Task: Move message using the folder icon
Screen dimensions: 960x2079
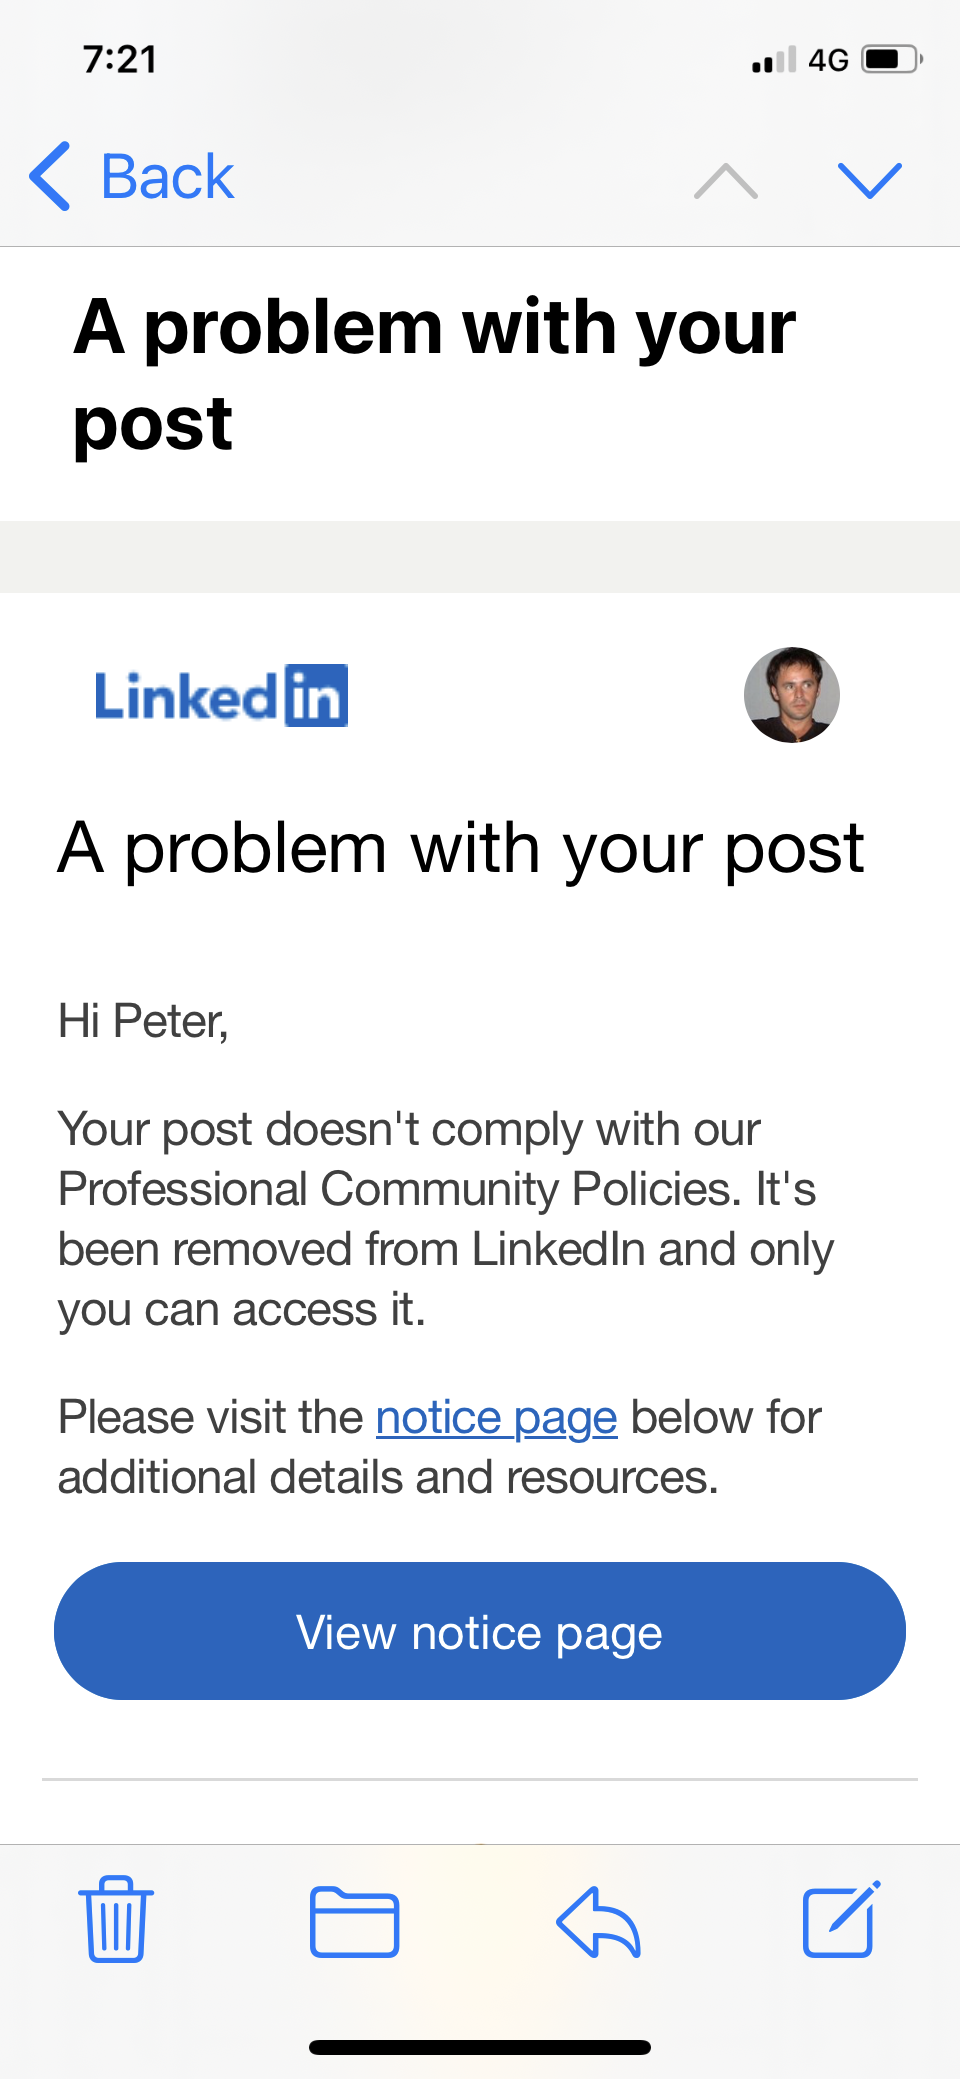Action: click(354, 1921)
